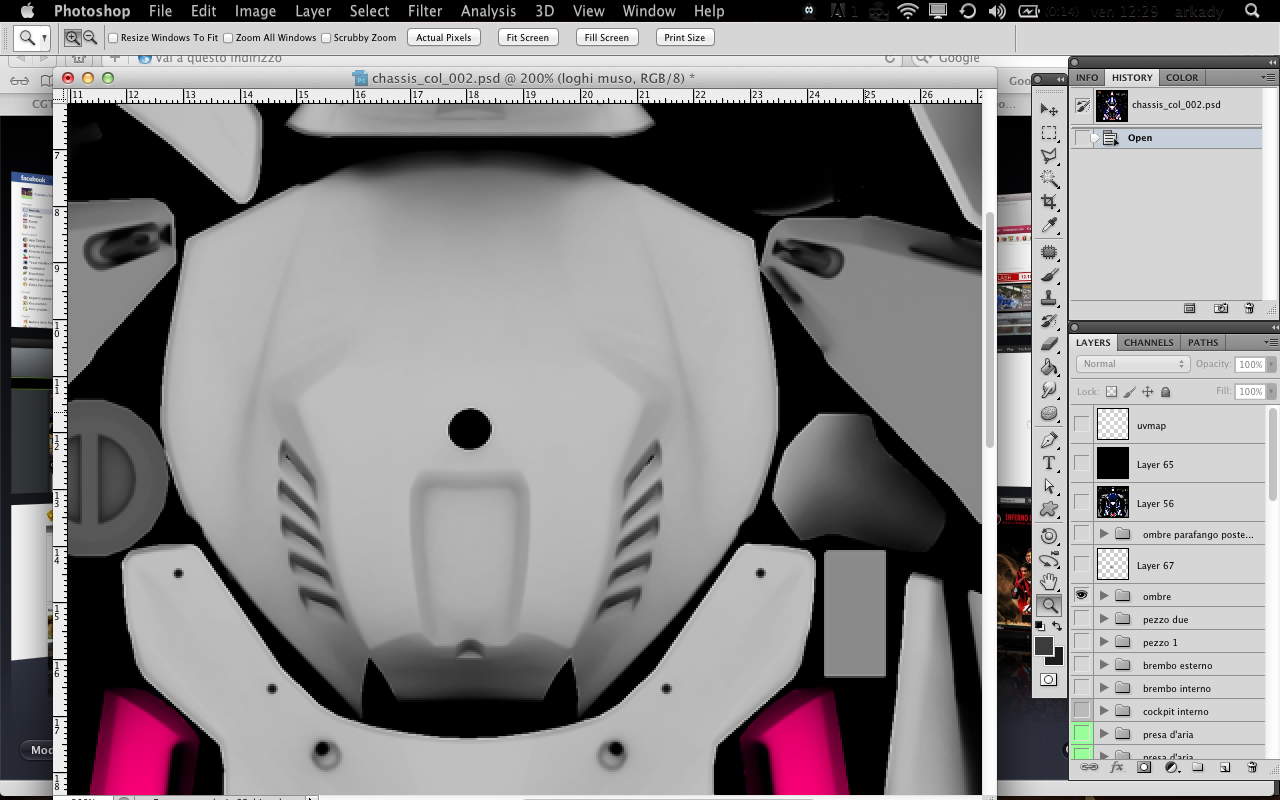Image resolution: width=1280 pixels, height=800 pixels.
Task: Select the Type tool
Action: pyautogui.click(x=1049, y=463)
